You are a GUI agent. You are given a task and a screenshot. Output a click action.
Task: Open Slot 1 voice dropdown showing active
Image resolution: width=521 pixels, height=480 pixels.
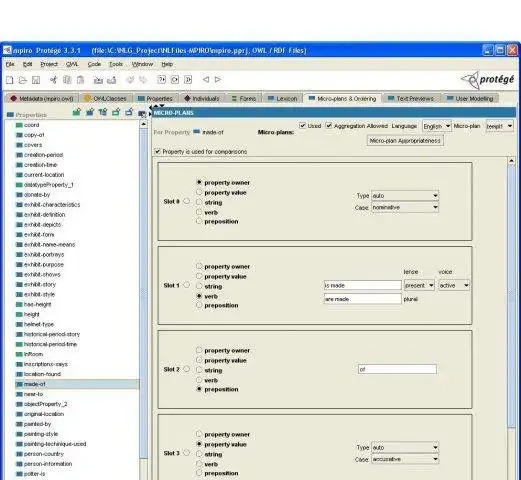click(x=454, y=285)
